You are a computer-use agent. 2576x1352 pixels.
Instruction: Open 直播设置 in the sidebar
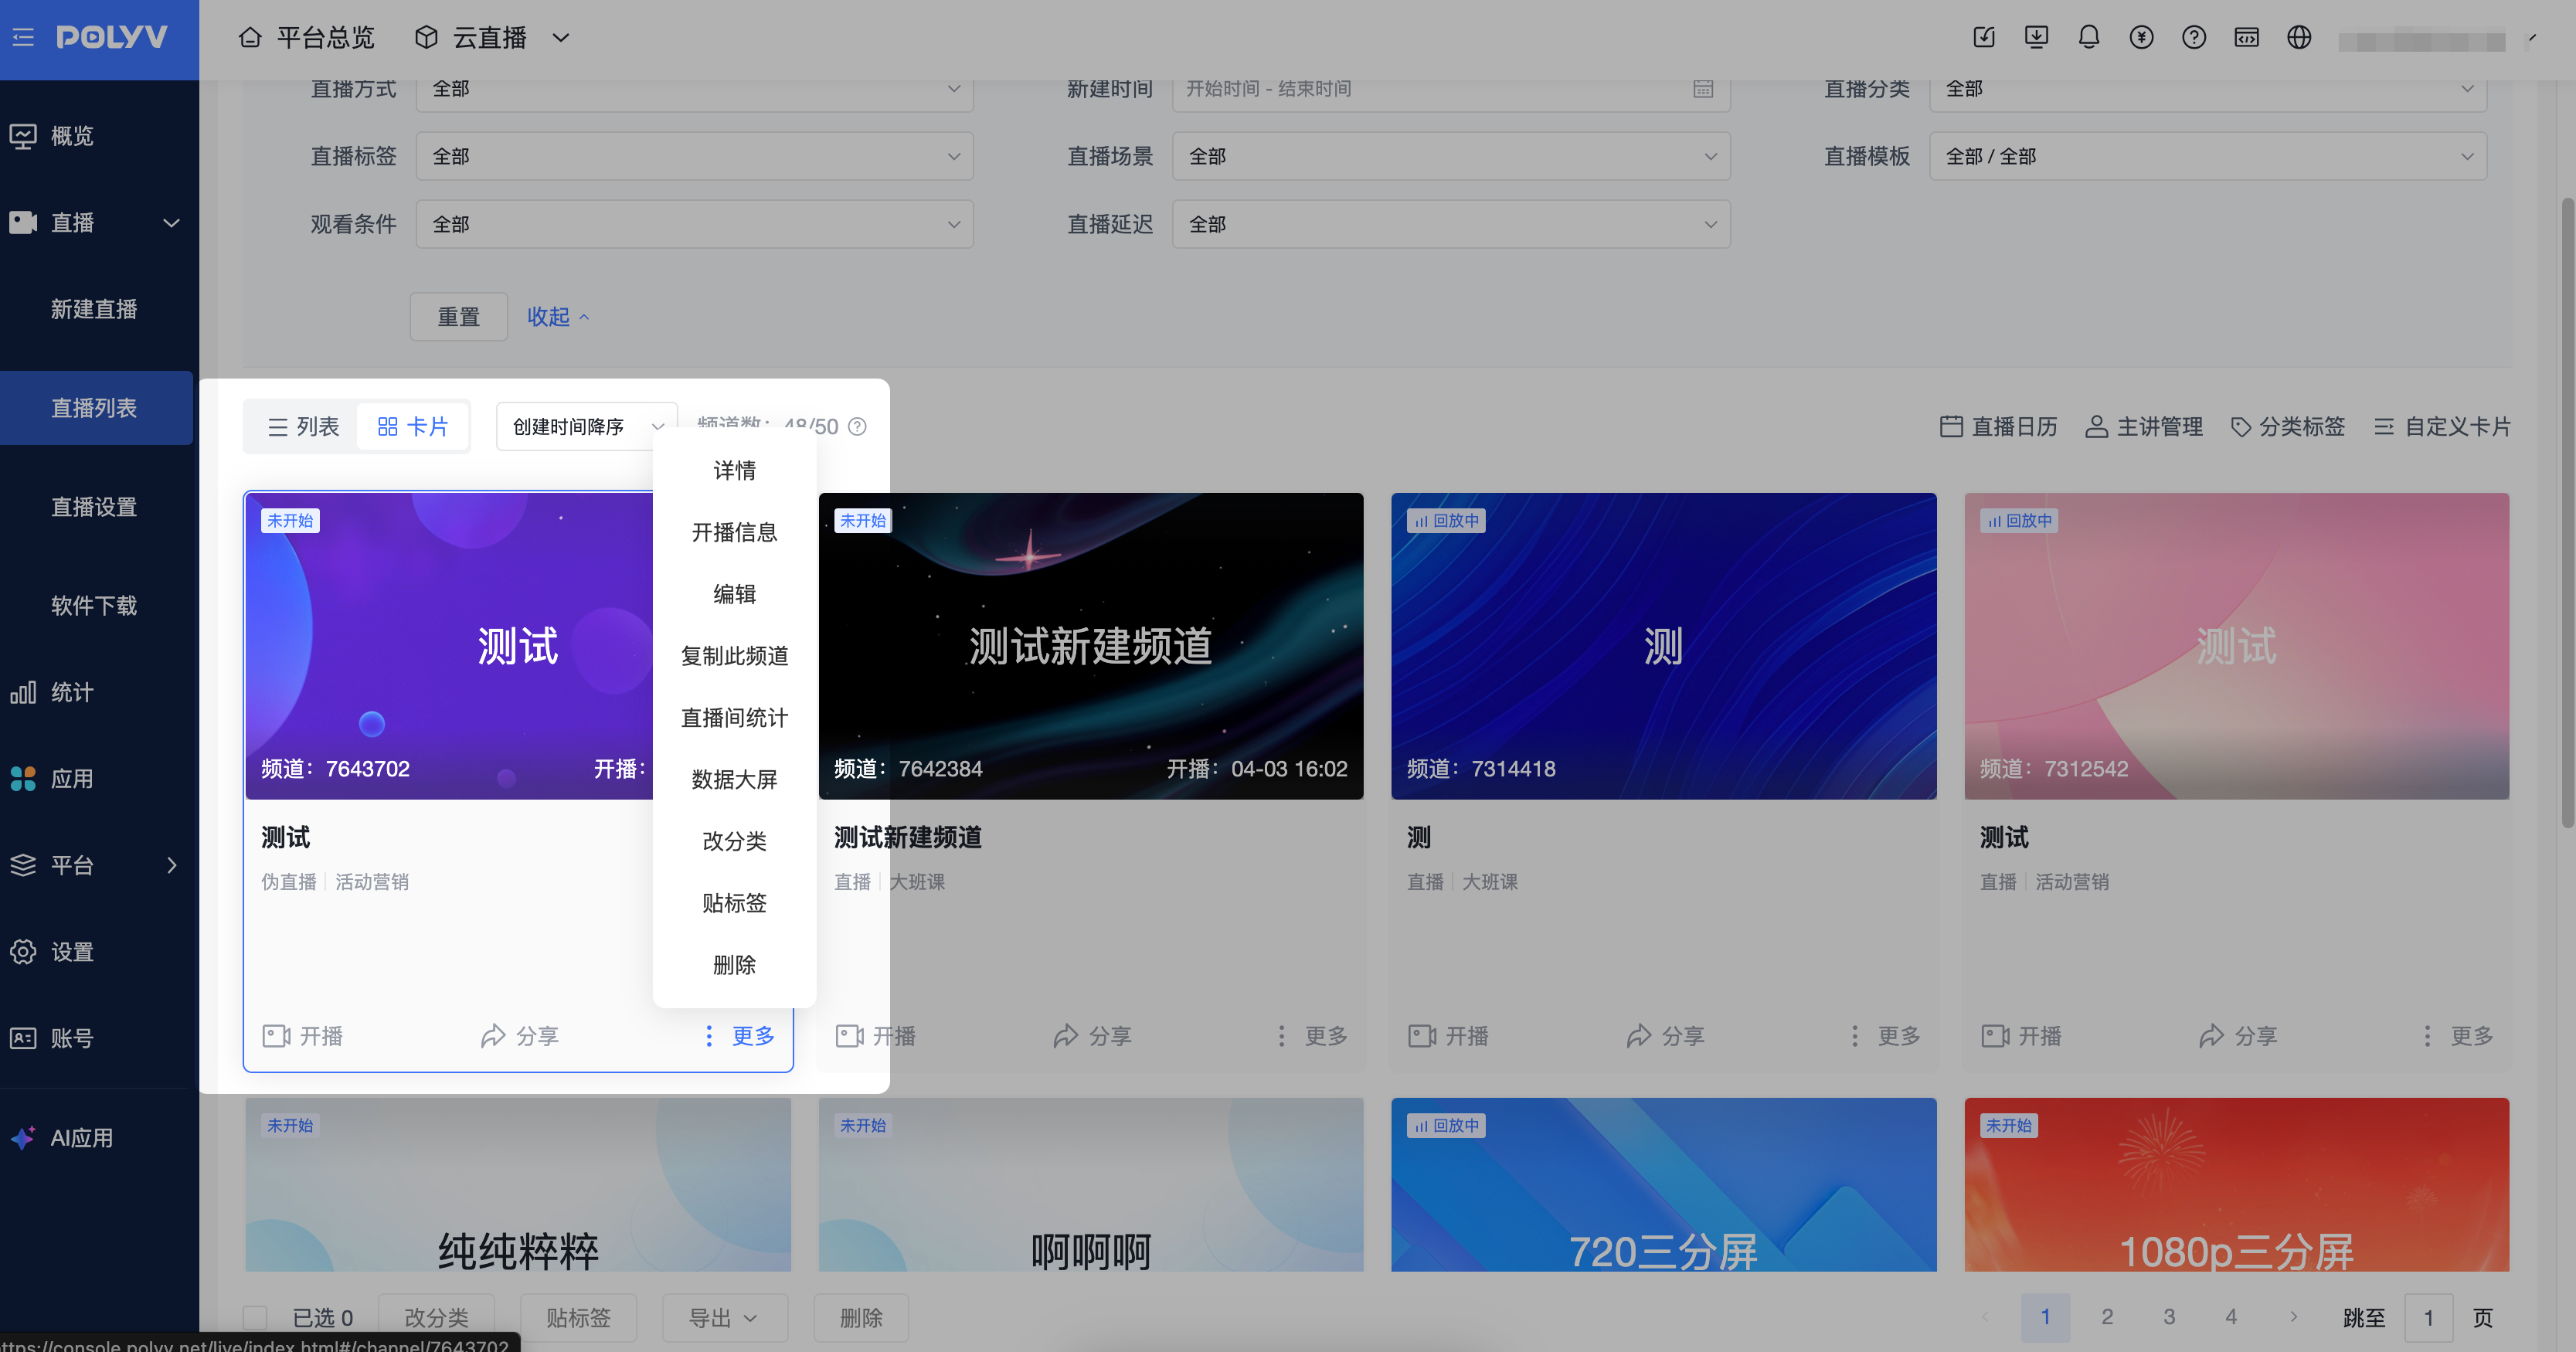pyautogui.click(x=96, y=507)
